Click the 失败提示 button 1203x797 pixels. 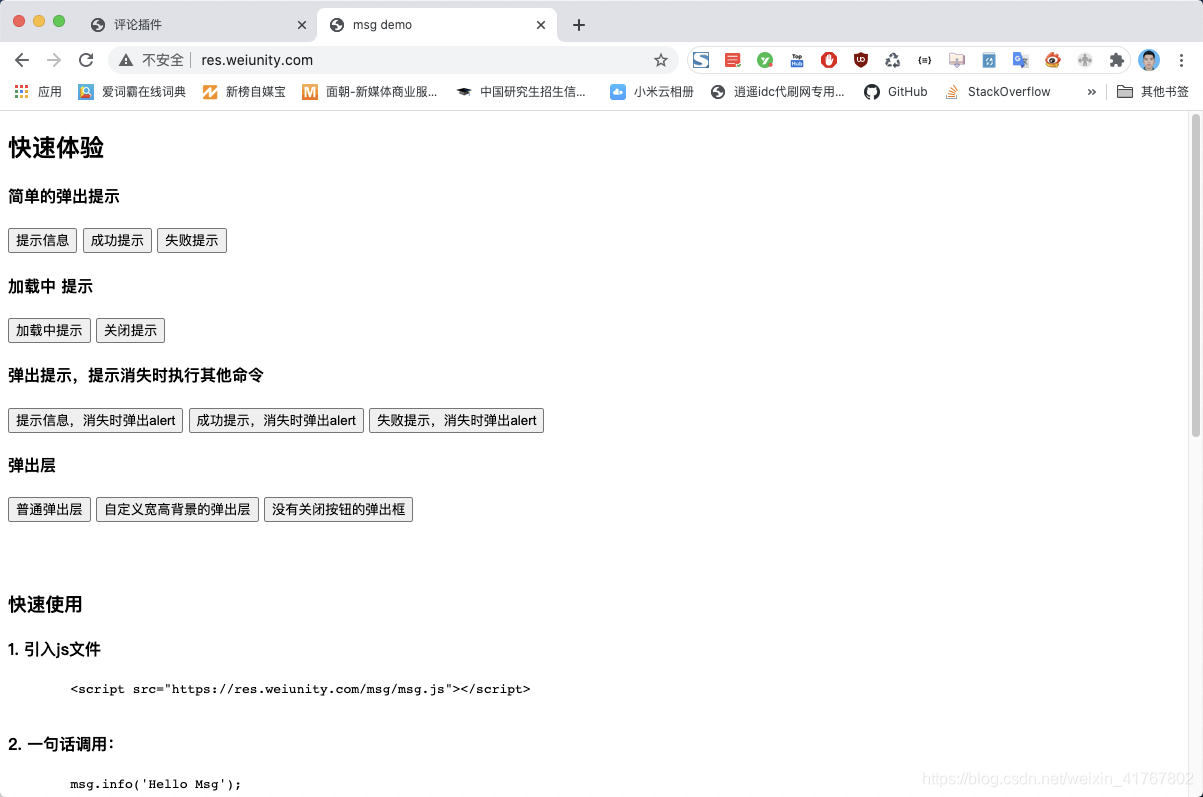coord(192,240)
